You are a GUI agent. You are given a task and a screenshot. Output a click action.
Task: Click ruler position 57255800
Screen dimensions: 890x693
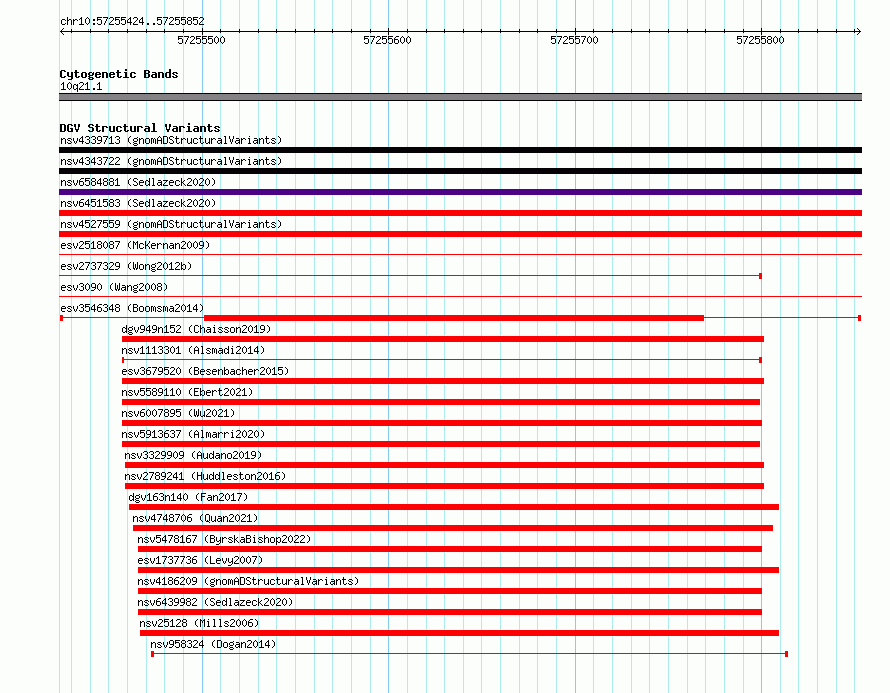760,40
